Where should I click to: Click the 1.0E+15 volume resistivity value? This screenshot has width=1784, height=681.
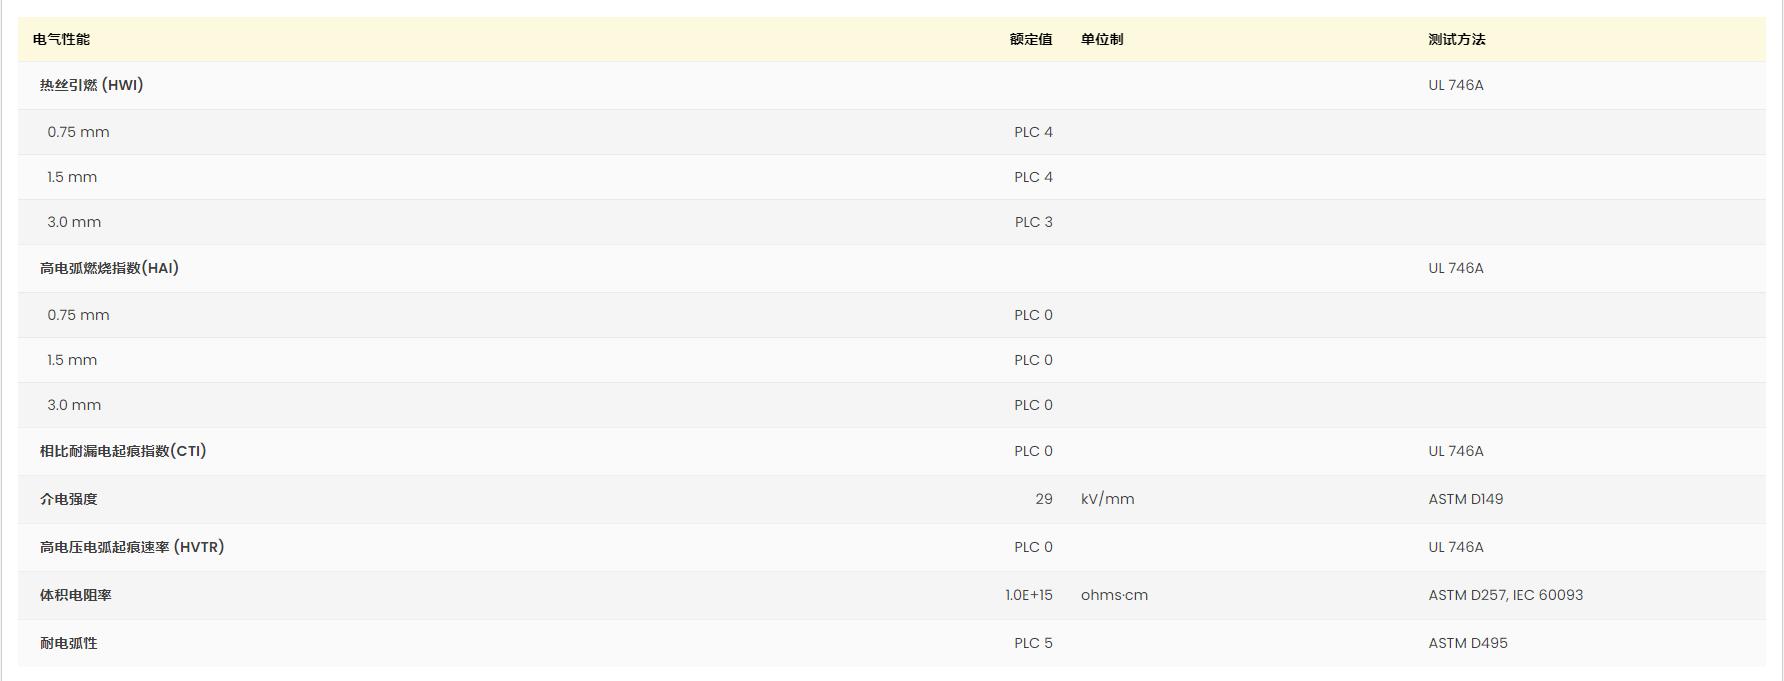[1028, 595]
